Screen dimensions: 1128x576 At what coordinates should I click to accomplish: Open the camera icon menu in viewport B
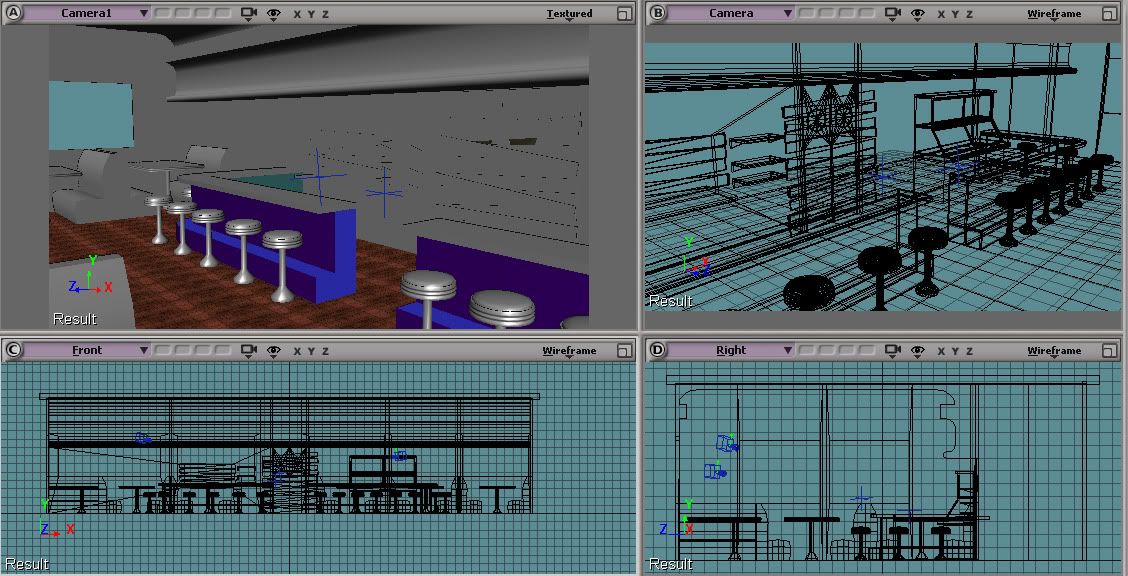point(893,13)
